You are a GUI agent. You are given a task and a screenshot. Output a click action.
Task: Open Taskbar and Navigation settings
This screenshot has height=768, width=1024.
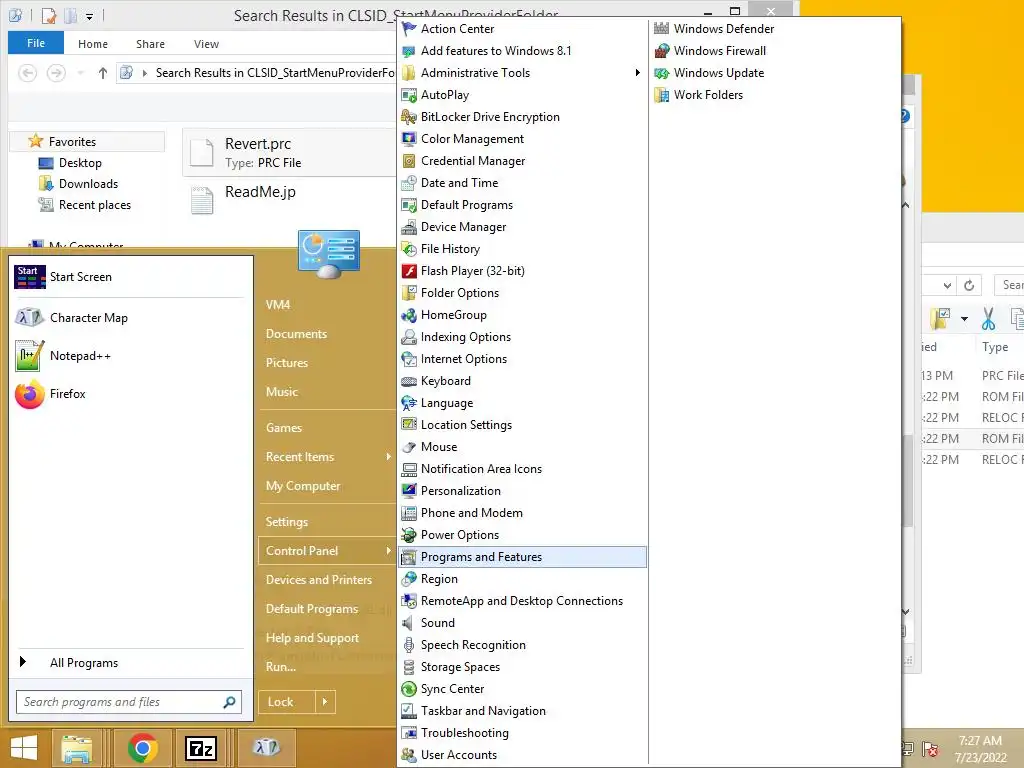tap(522, 711)
